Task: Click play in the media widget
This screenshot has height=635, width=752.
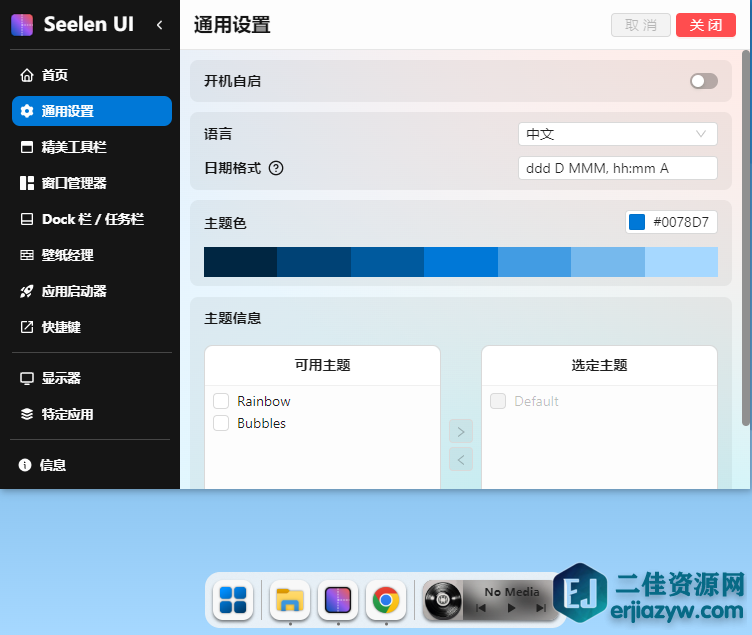Action: [x=511, y=608]
